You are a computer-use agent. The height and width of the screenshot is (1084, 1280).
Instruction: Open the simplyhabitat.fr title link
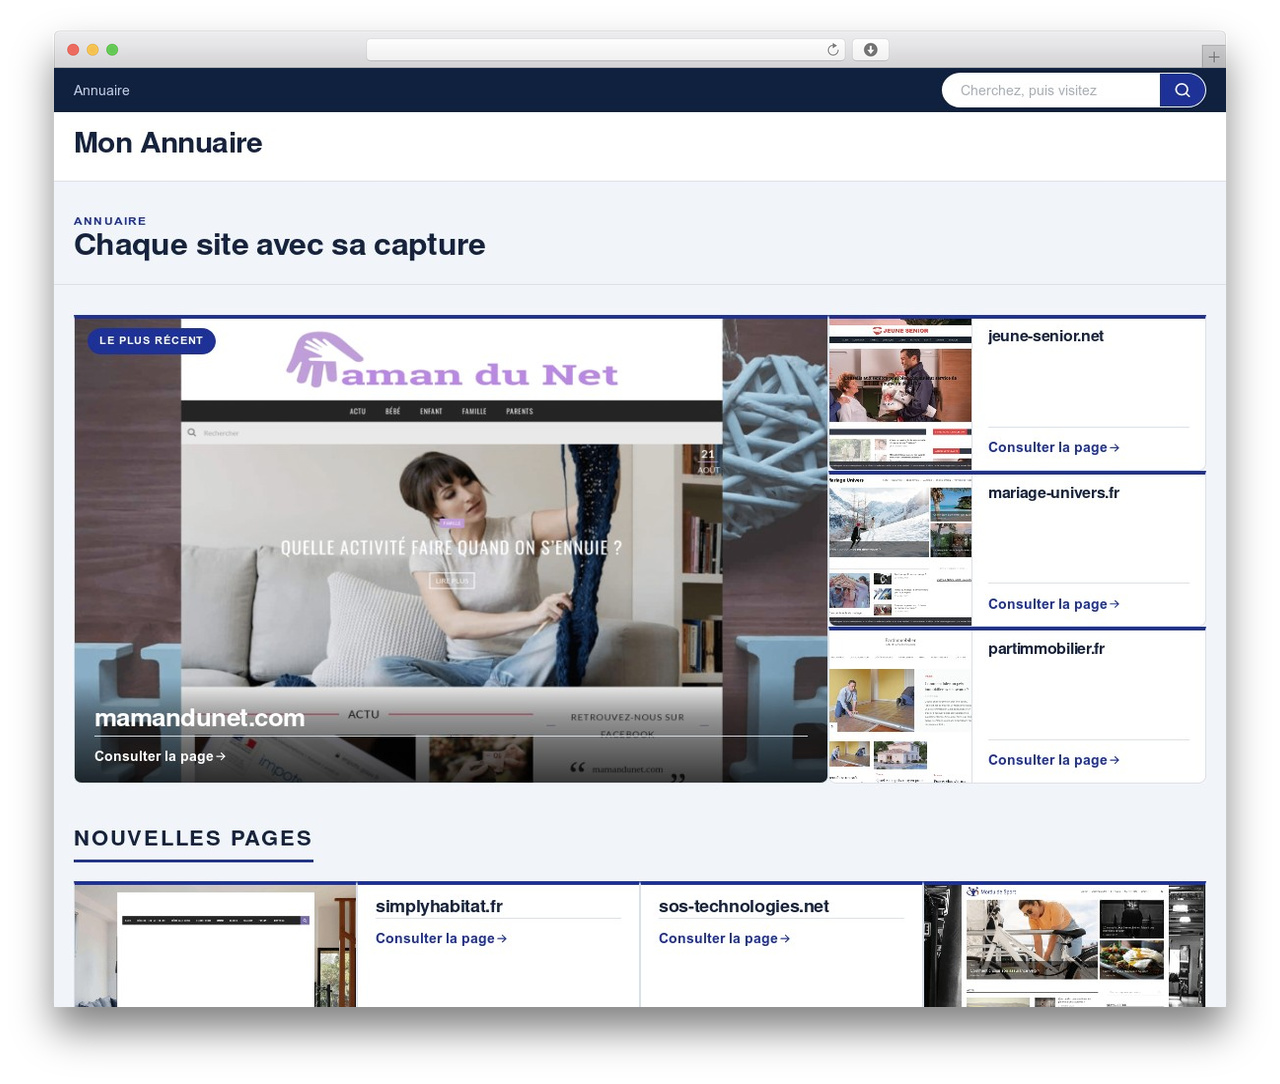pos(439,906)
